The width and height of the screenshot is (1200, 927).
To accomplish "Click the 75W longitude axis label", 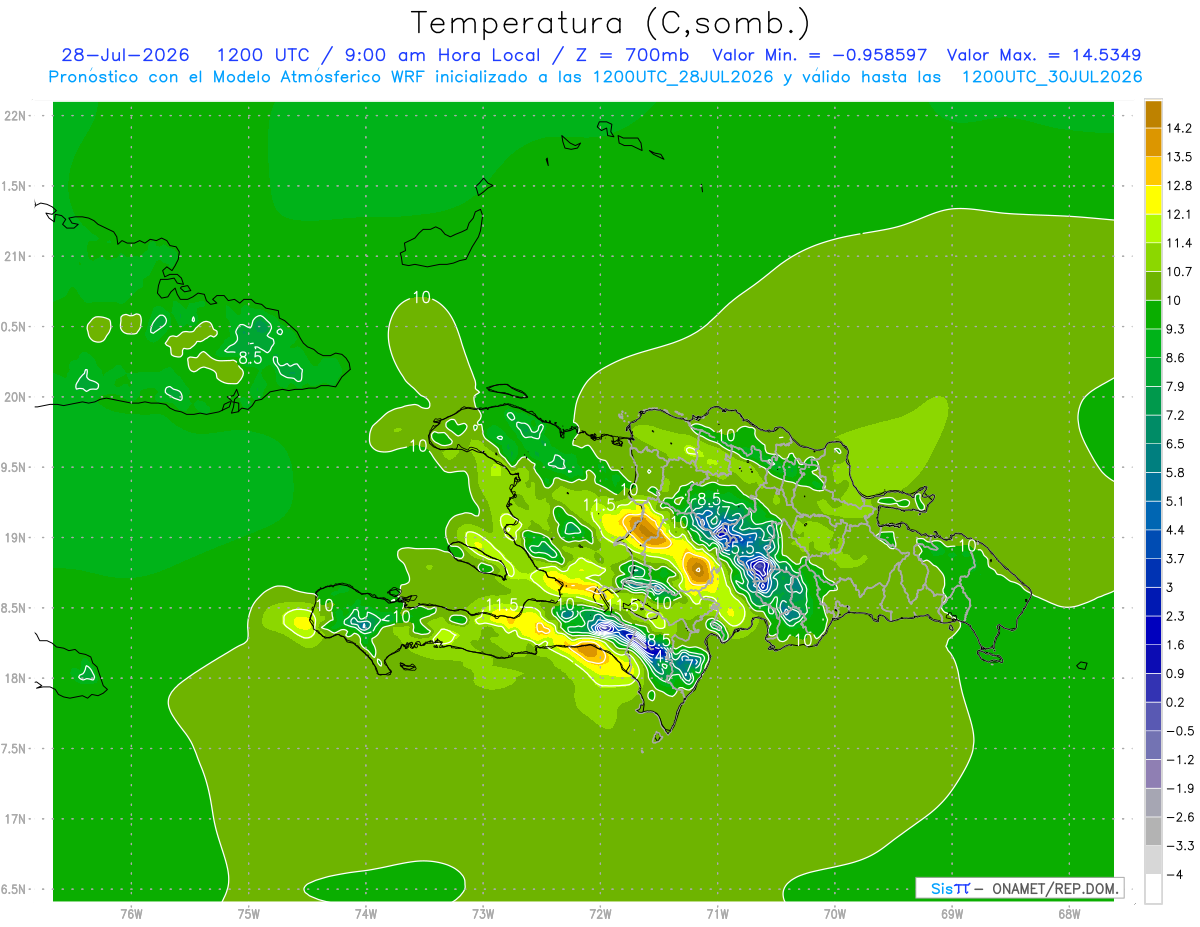I will pyautogui.click(x=249, y=913).
